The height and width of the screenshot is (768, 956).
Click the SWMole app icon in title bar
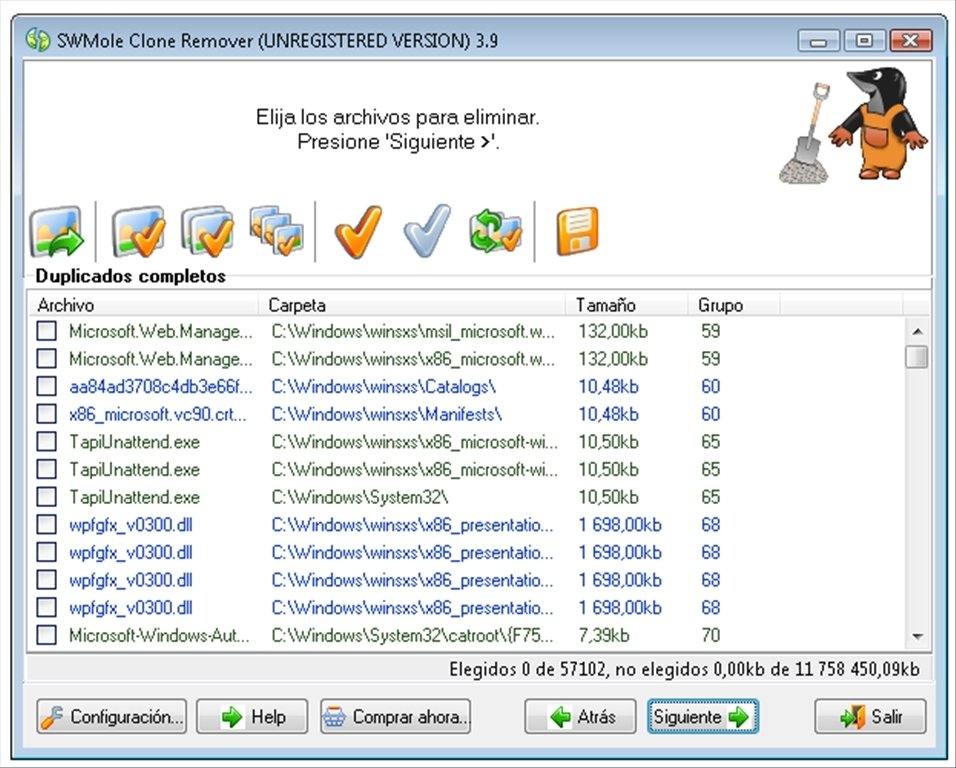pos(38,40)
